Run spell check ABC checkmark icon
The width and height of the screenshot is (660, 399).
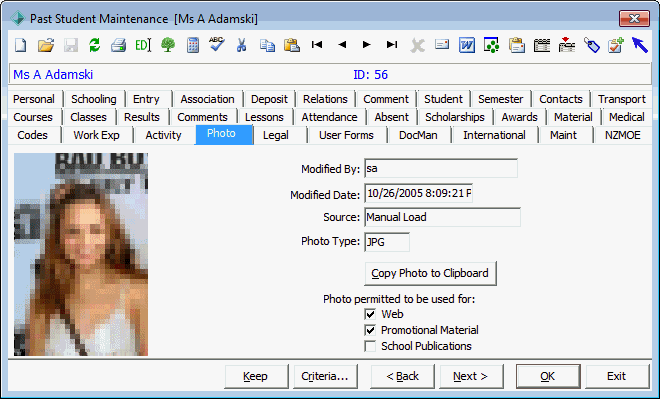tap(217, 44)
